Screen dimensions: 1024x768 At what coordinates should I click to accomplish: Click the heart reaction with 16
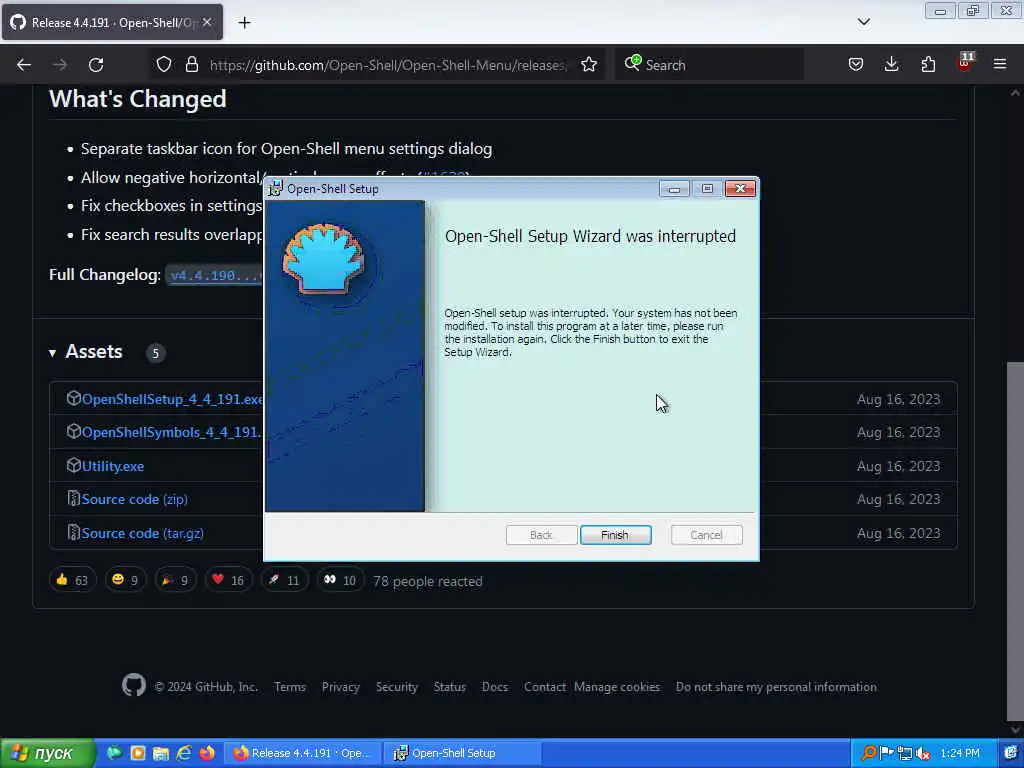228,580
